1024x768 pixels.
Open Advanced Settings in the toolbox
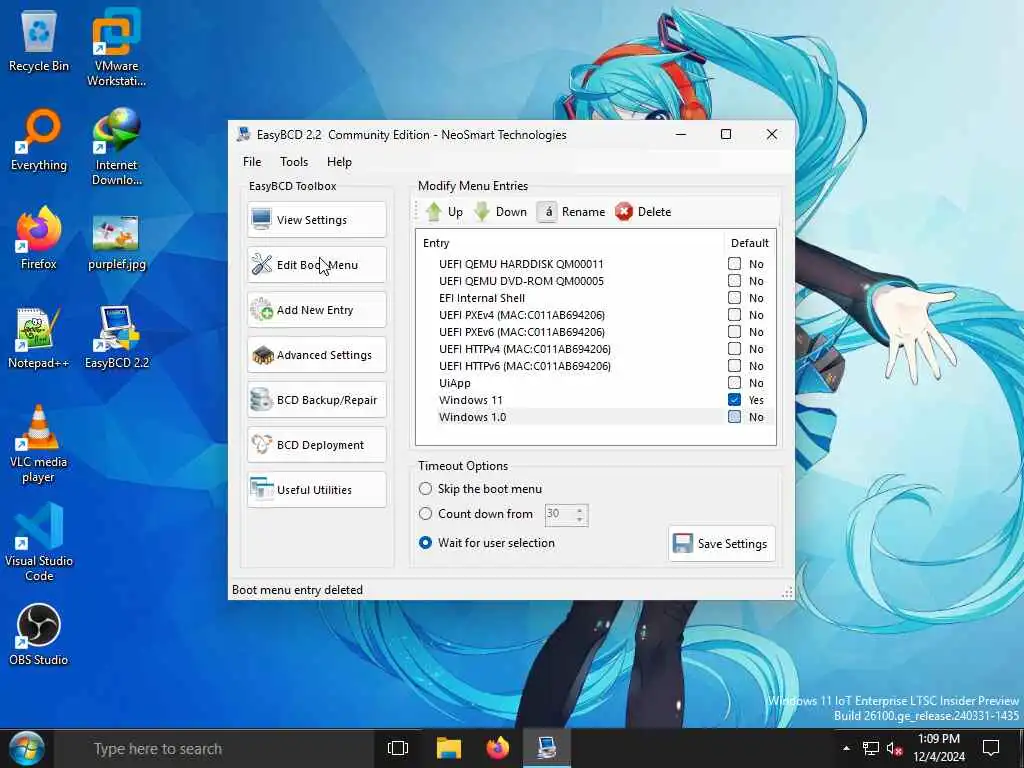point(317,355)
